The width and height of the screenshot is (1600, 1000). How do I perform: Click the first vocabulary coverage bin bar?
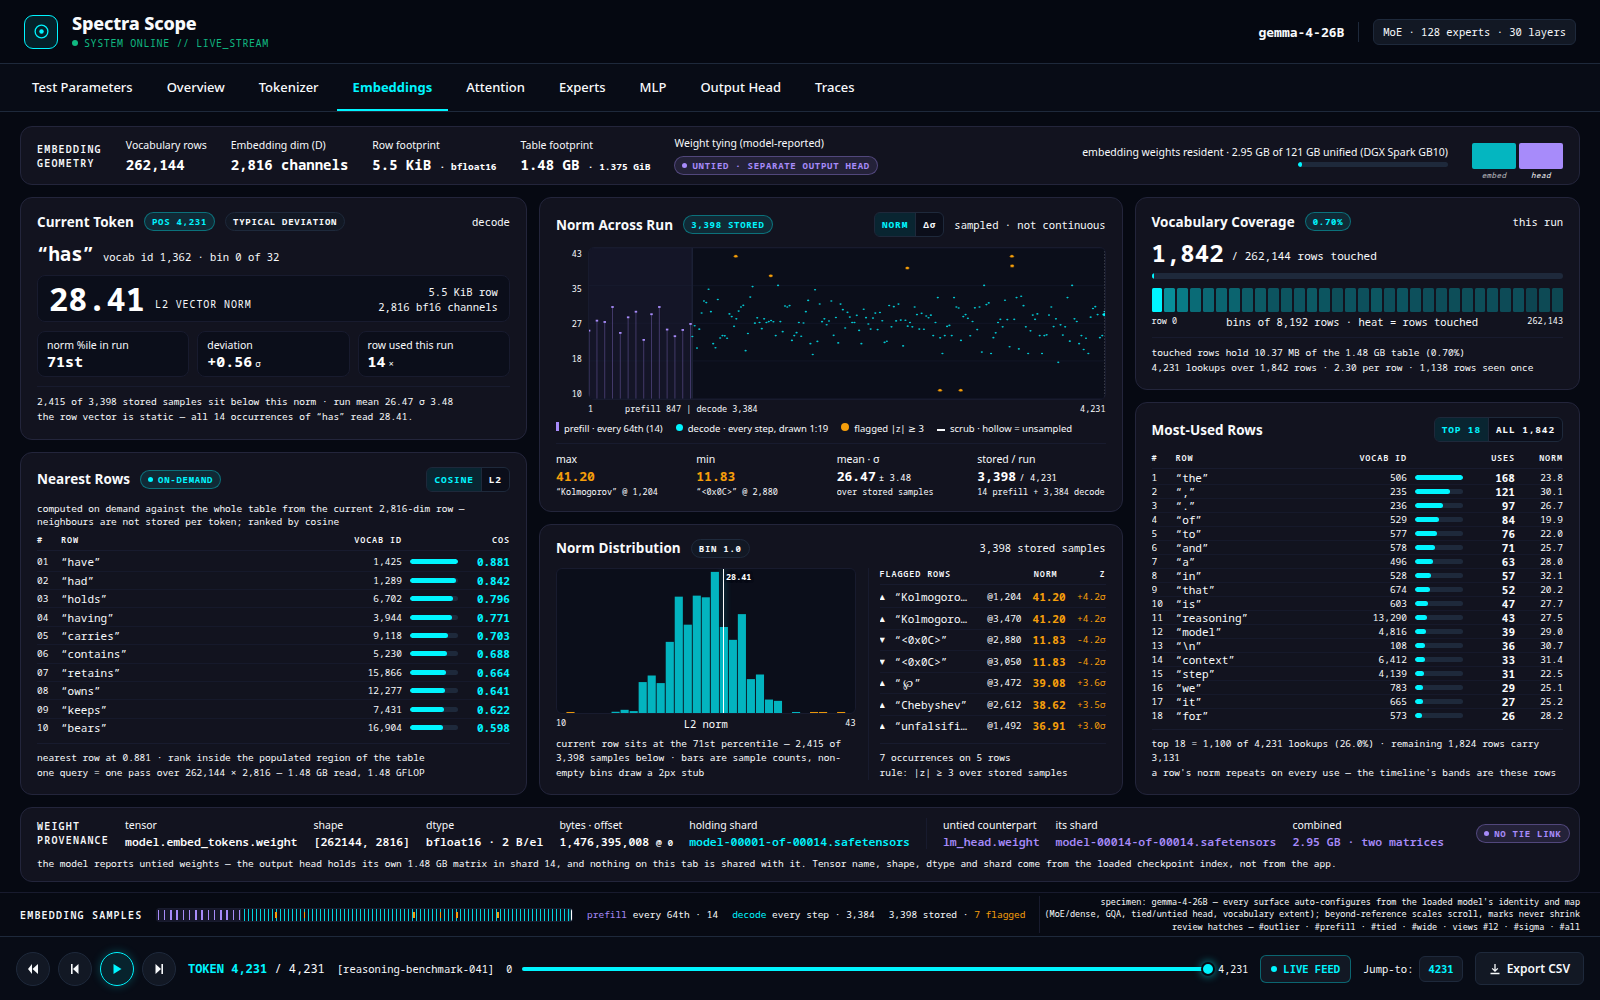click(1157, 300)
